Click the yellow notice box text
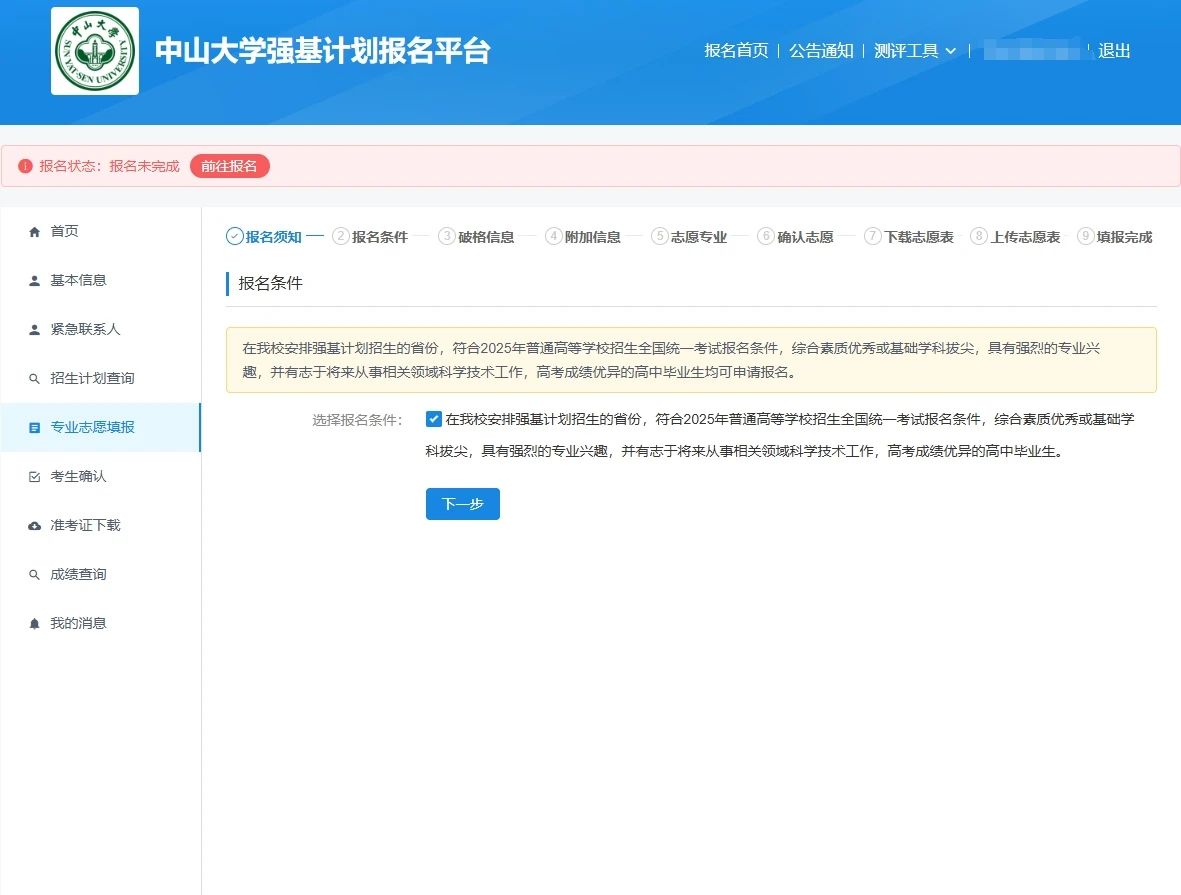Screen dimensions: 1181x895 (671, 360)
